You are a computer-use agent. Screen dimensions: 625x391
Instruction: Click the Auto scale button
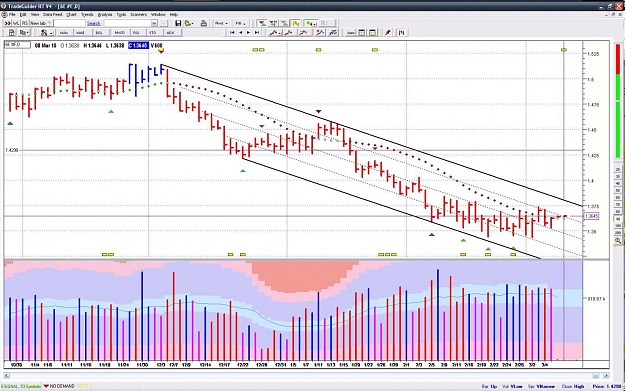point(351,33)
